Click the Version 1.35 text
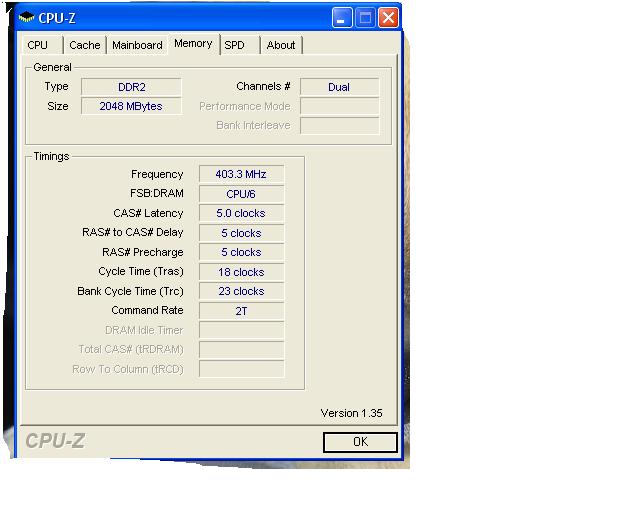 click(351, 413)
